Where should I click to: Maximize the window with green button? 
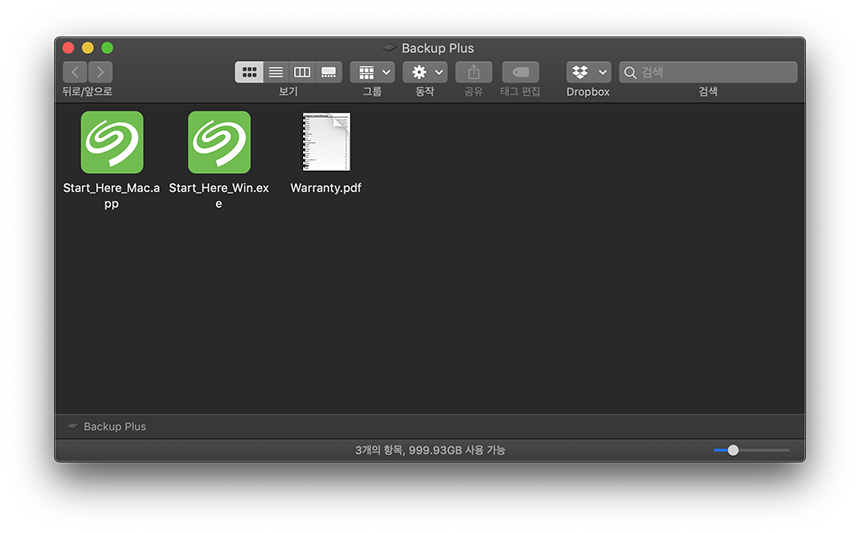(108, 48)
